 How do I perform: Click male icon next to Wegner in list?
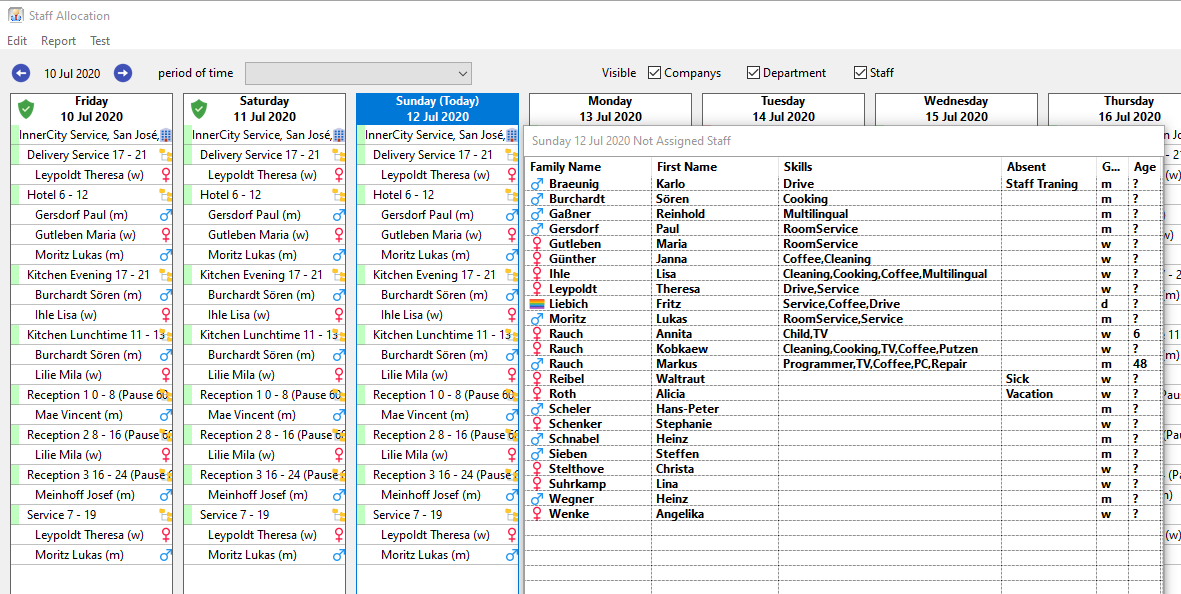click(537, 499)
